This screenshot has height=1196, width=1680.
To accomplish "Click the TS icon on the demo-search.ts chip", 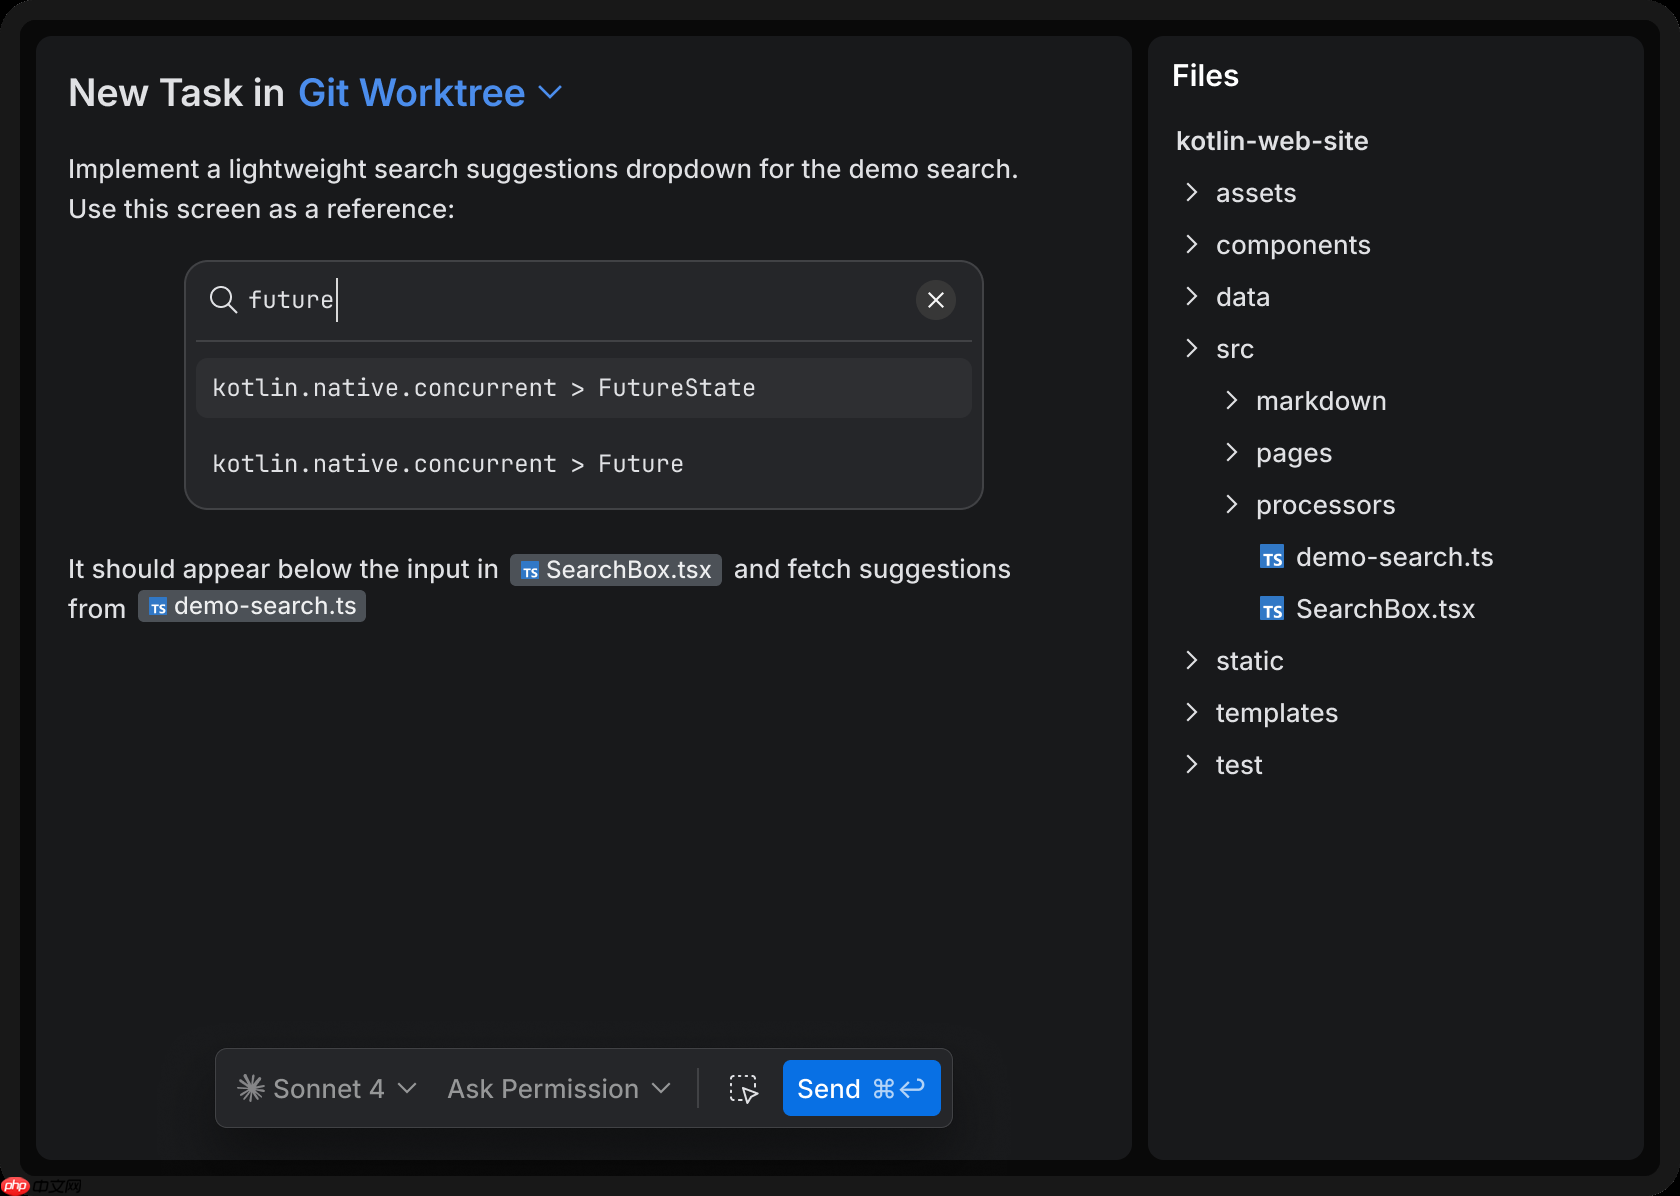I will [x=158, y=606].
